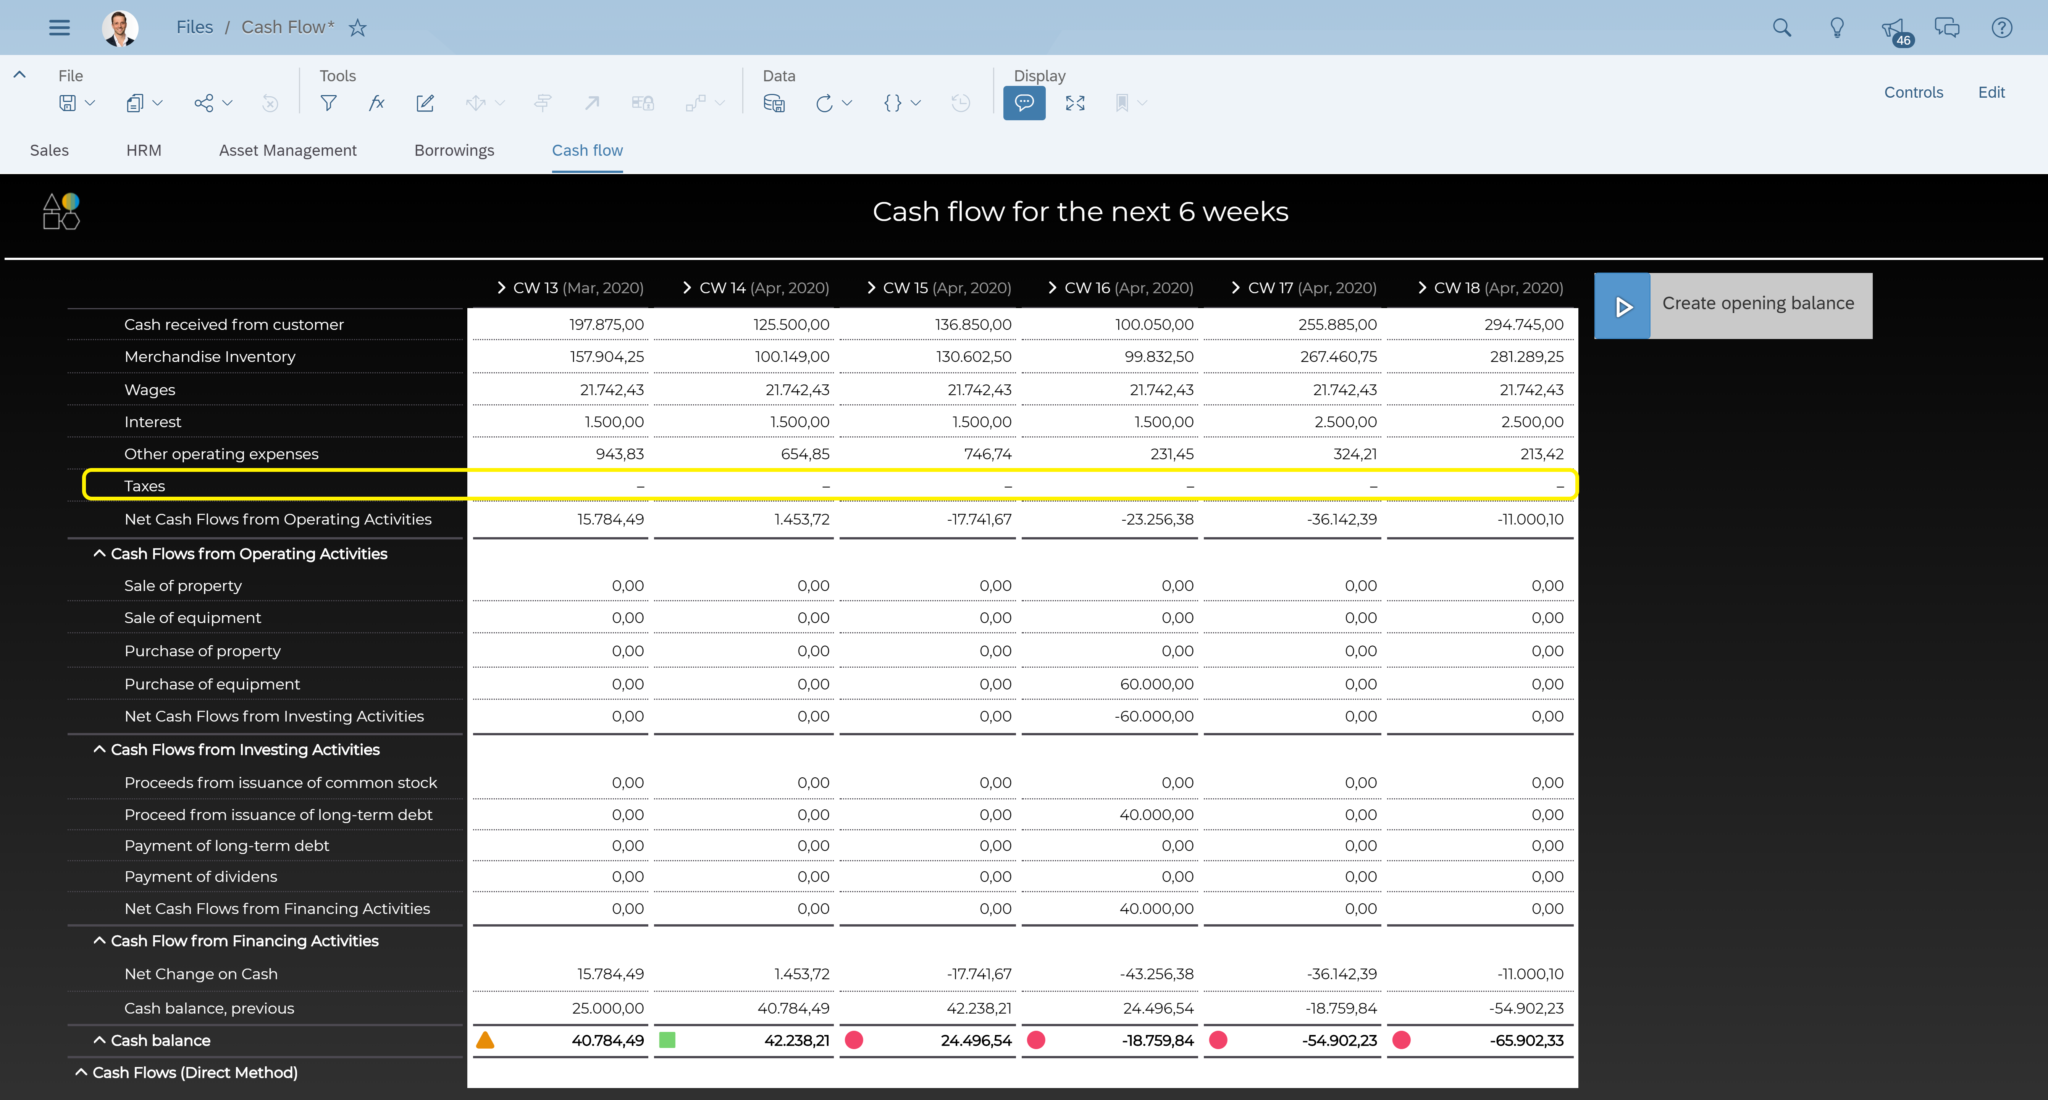Toggle the favorite star next to Cash Flow
Screen dimensions: 2048x1100
coord(358,28)
